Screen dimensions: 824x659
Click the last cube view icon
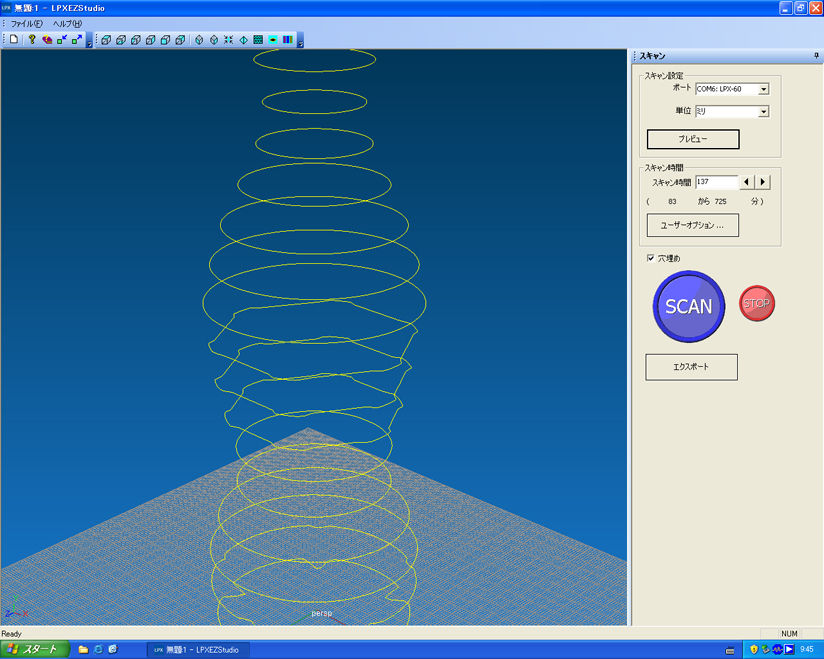click(x=181, y=40)
